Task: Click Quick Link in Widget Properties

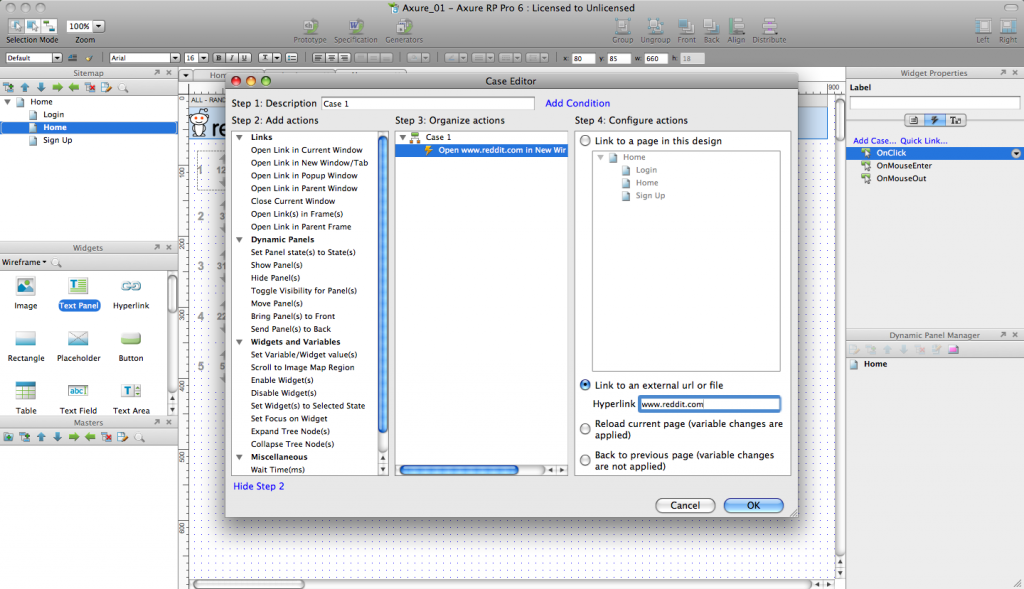Action: pyautogui.click(x=923, y=140)
